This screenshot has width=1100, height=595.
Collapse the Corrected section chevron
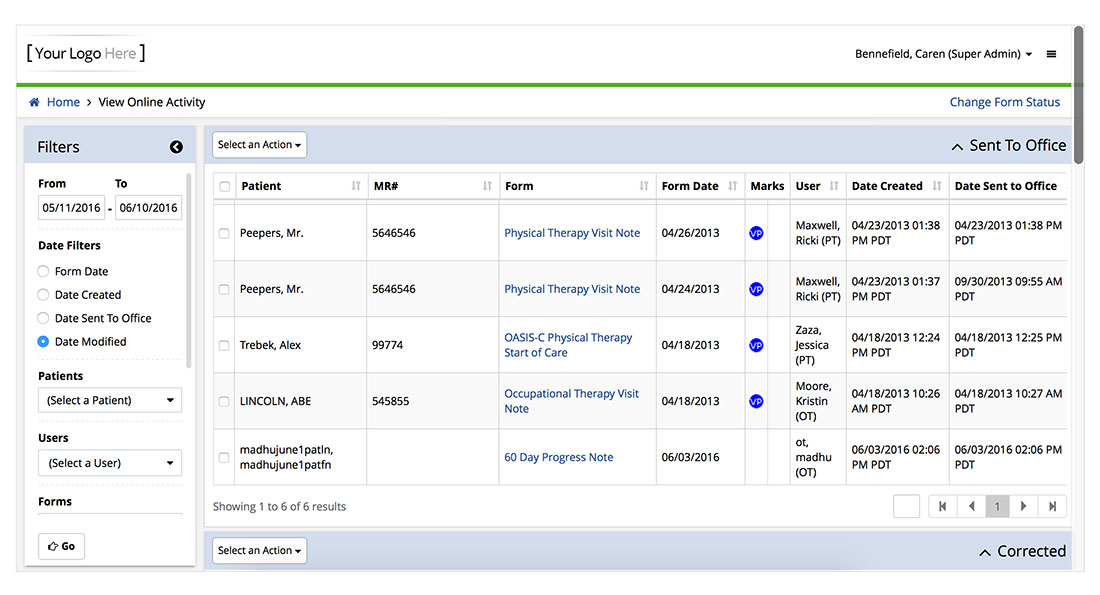985,552
